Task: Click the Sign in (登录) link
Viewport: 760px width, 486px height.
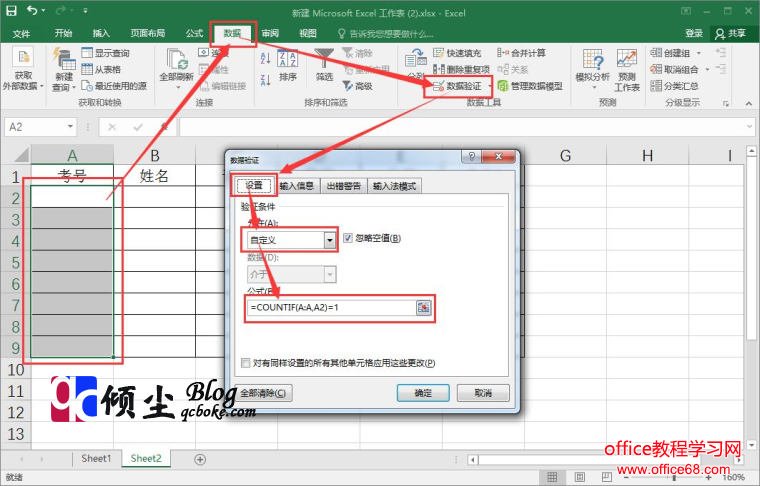Action: (694, 33)
